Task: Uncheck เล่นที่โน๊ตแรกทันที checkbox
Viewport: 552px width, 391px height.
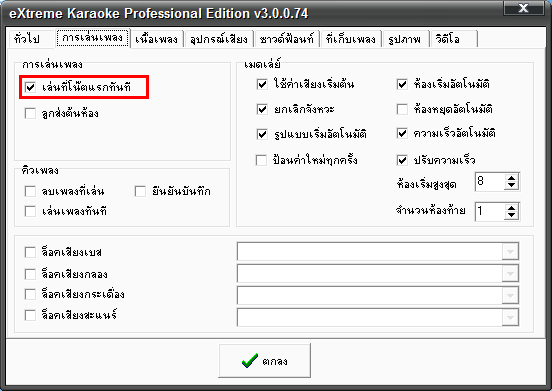Action: pos(30,87)
